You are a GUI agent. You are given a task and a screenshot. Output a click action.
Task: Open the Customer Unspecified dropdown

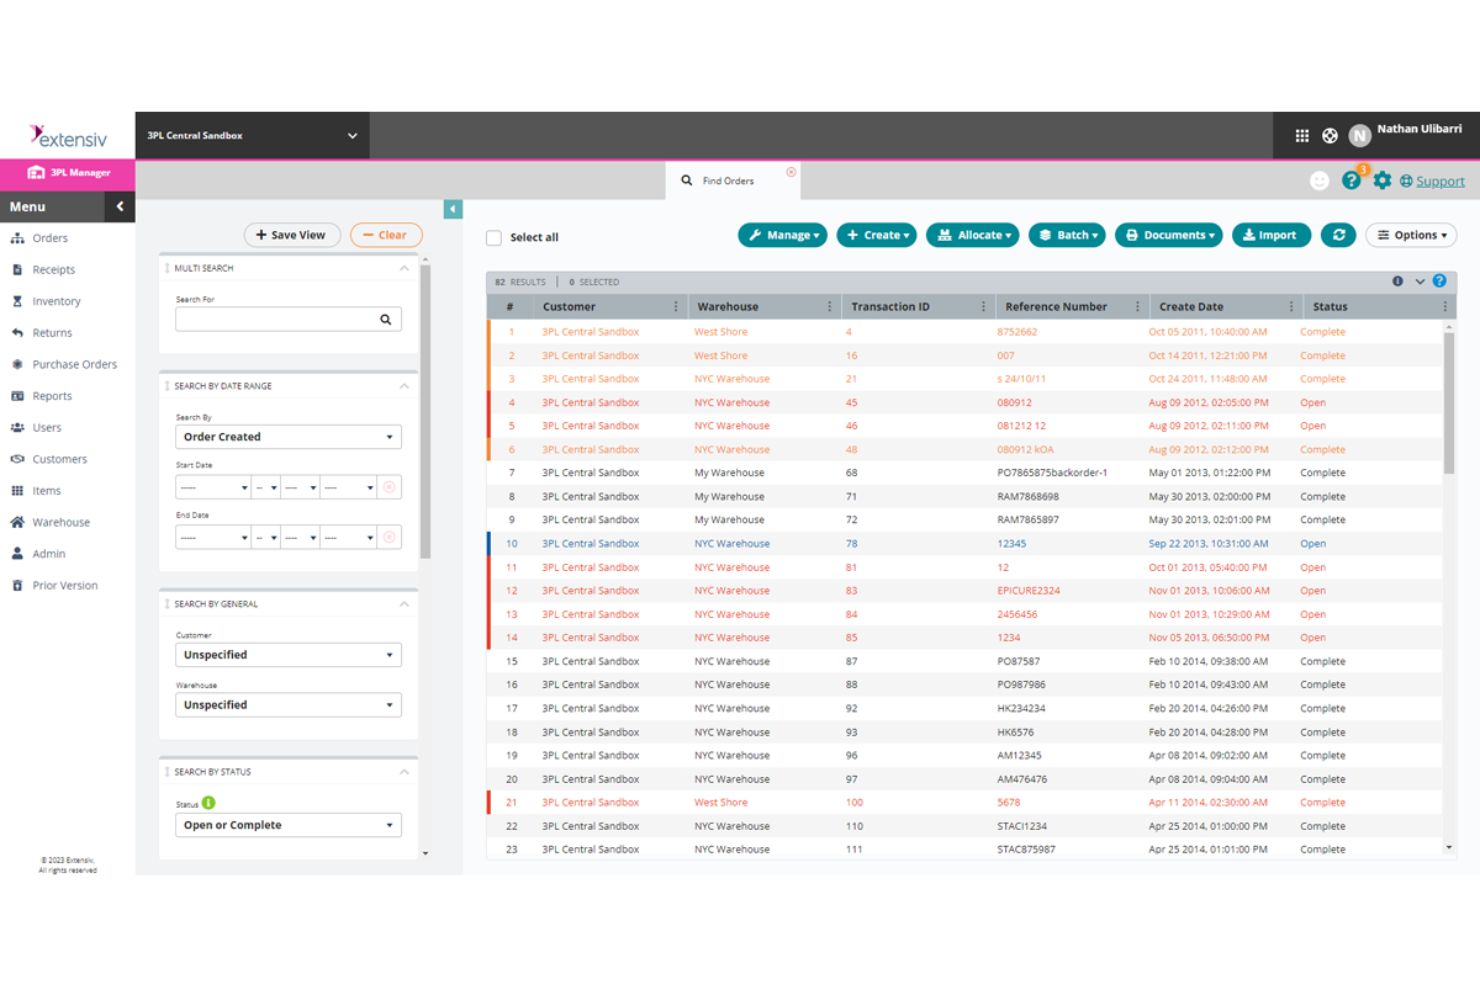coord(288,655)
